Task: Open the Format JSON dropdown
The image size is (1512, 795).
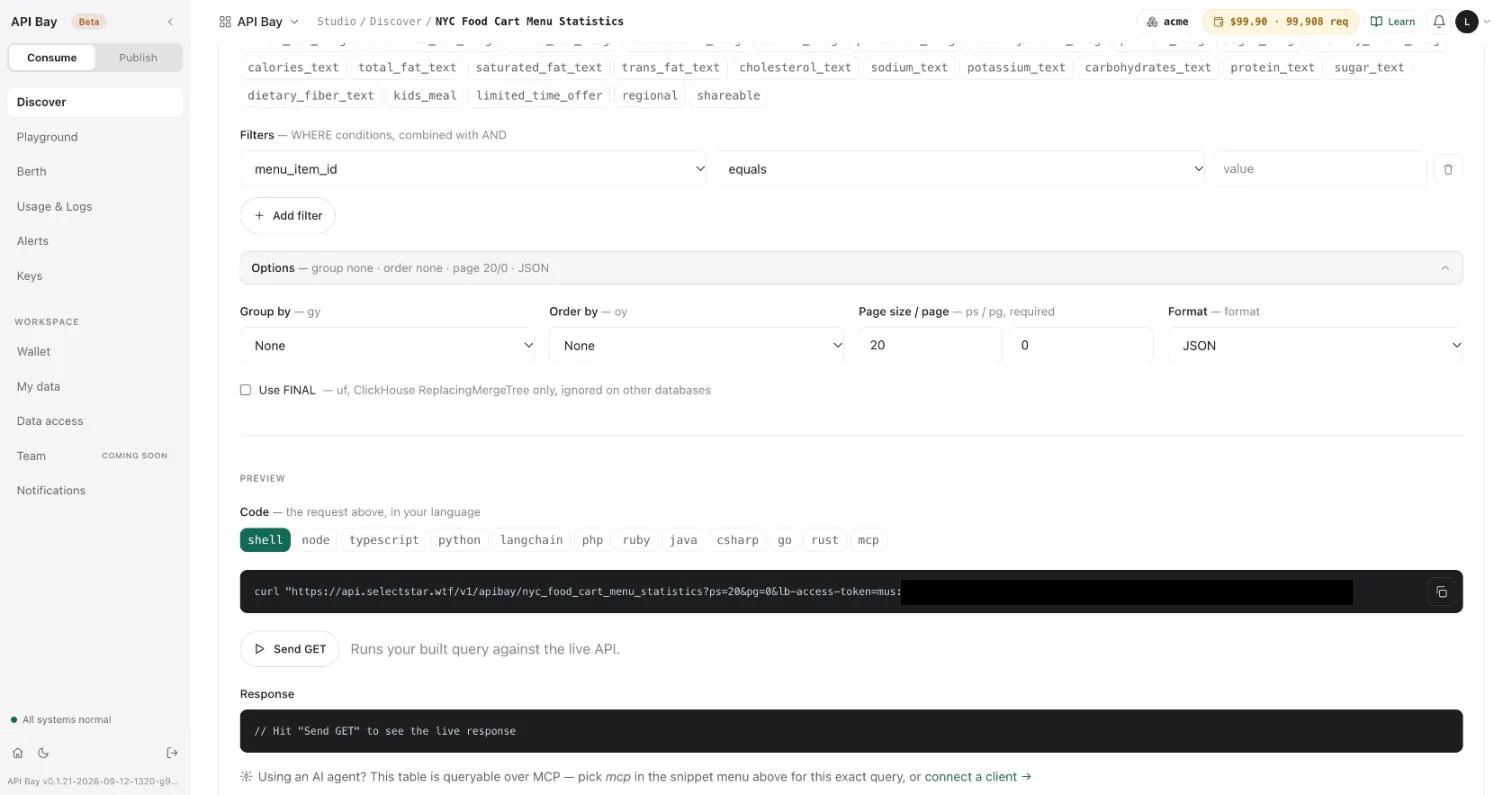Action: point(1315,346)
